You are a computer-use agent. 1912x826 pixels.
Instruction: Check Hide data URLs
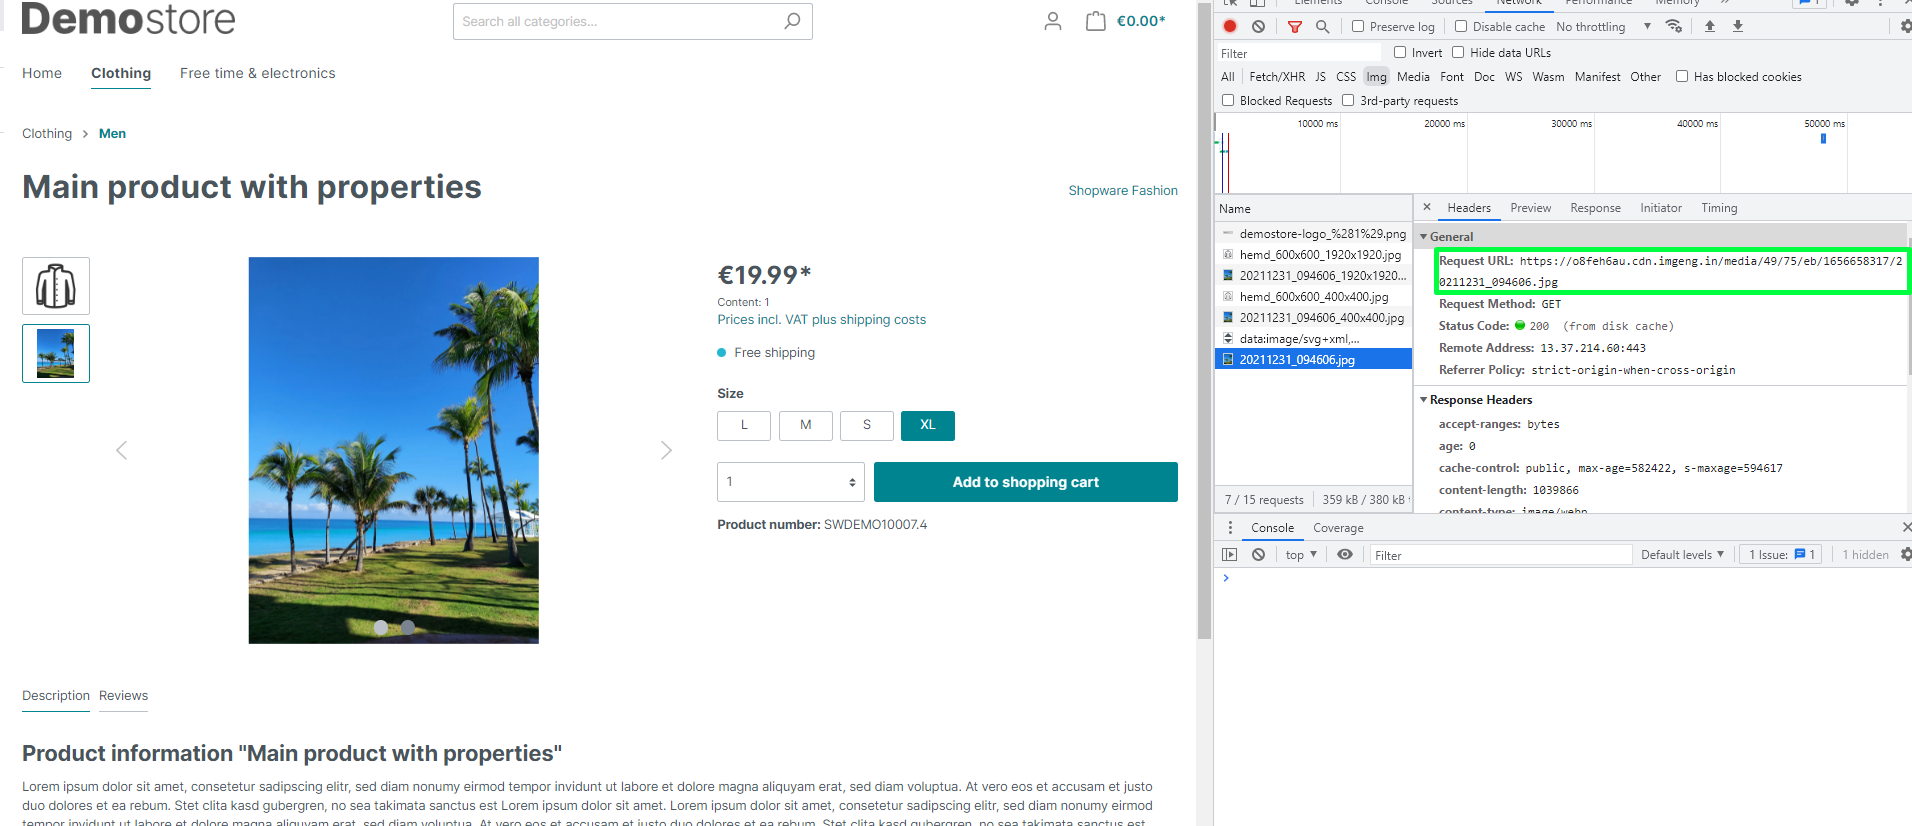point(1458,52)
